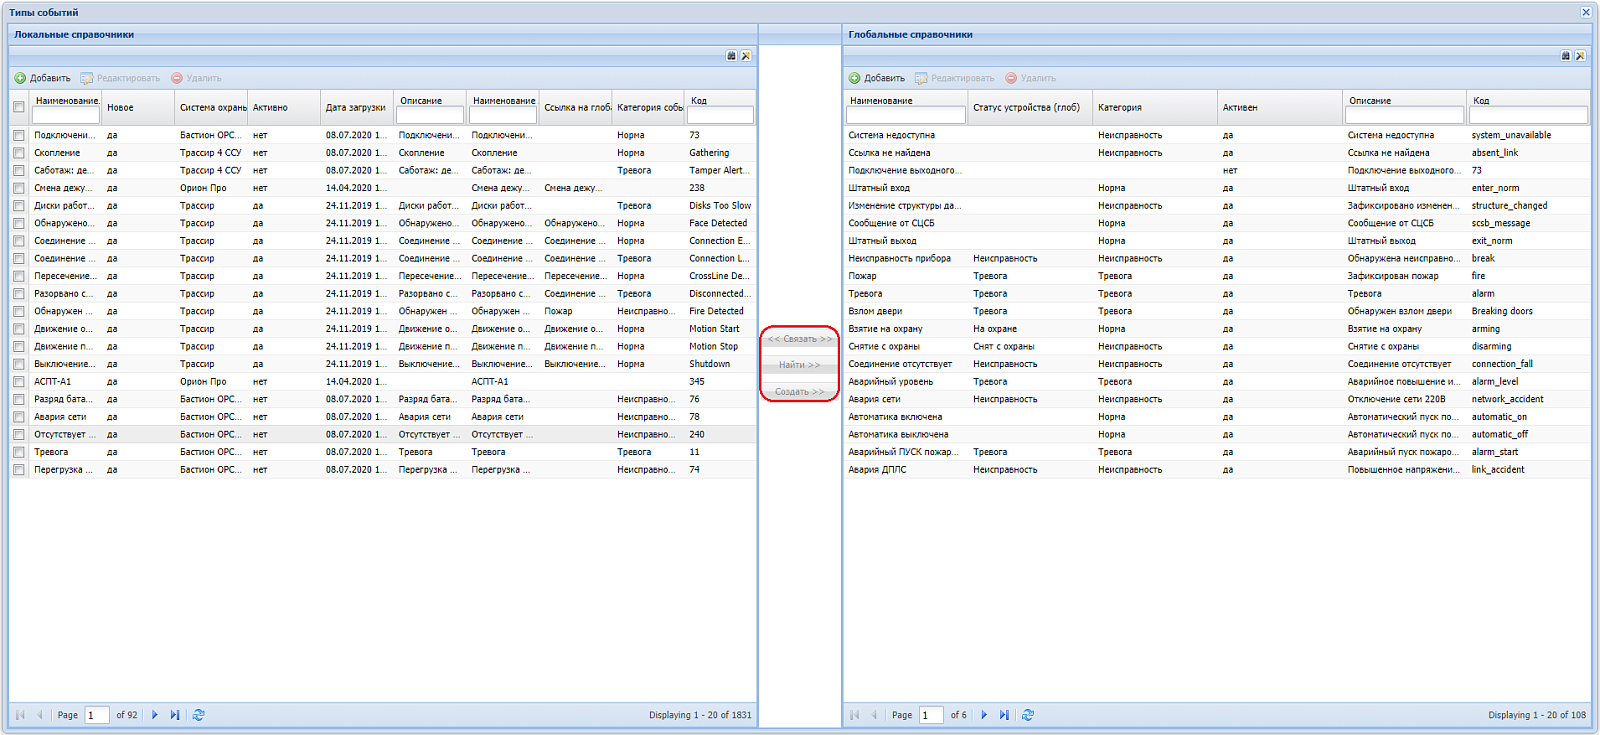Click the Создать >> button
This screenshot has height=735, width=1600.
799,391
